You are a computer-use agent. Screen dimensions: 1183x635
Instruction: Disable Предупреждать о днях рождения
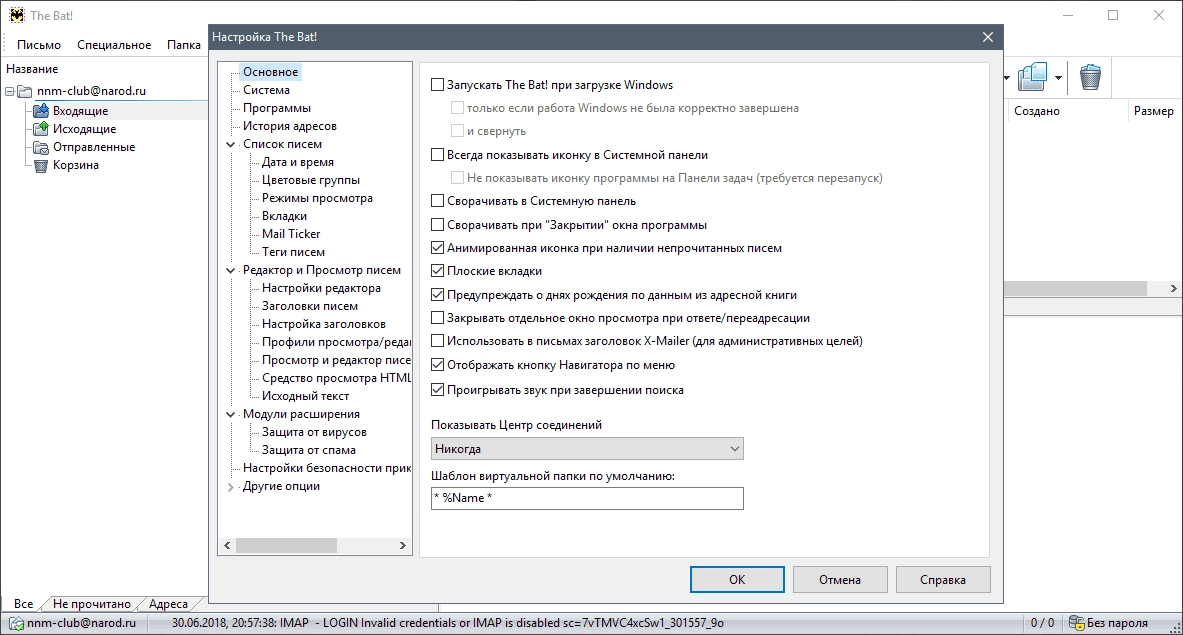pyautogui.click(x=438, y=295)
